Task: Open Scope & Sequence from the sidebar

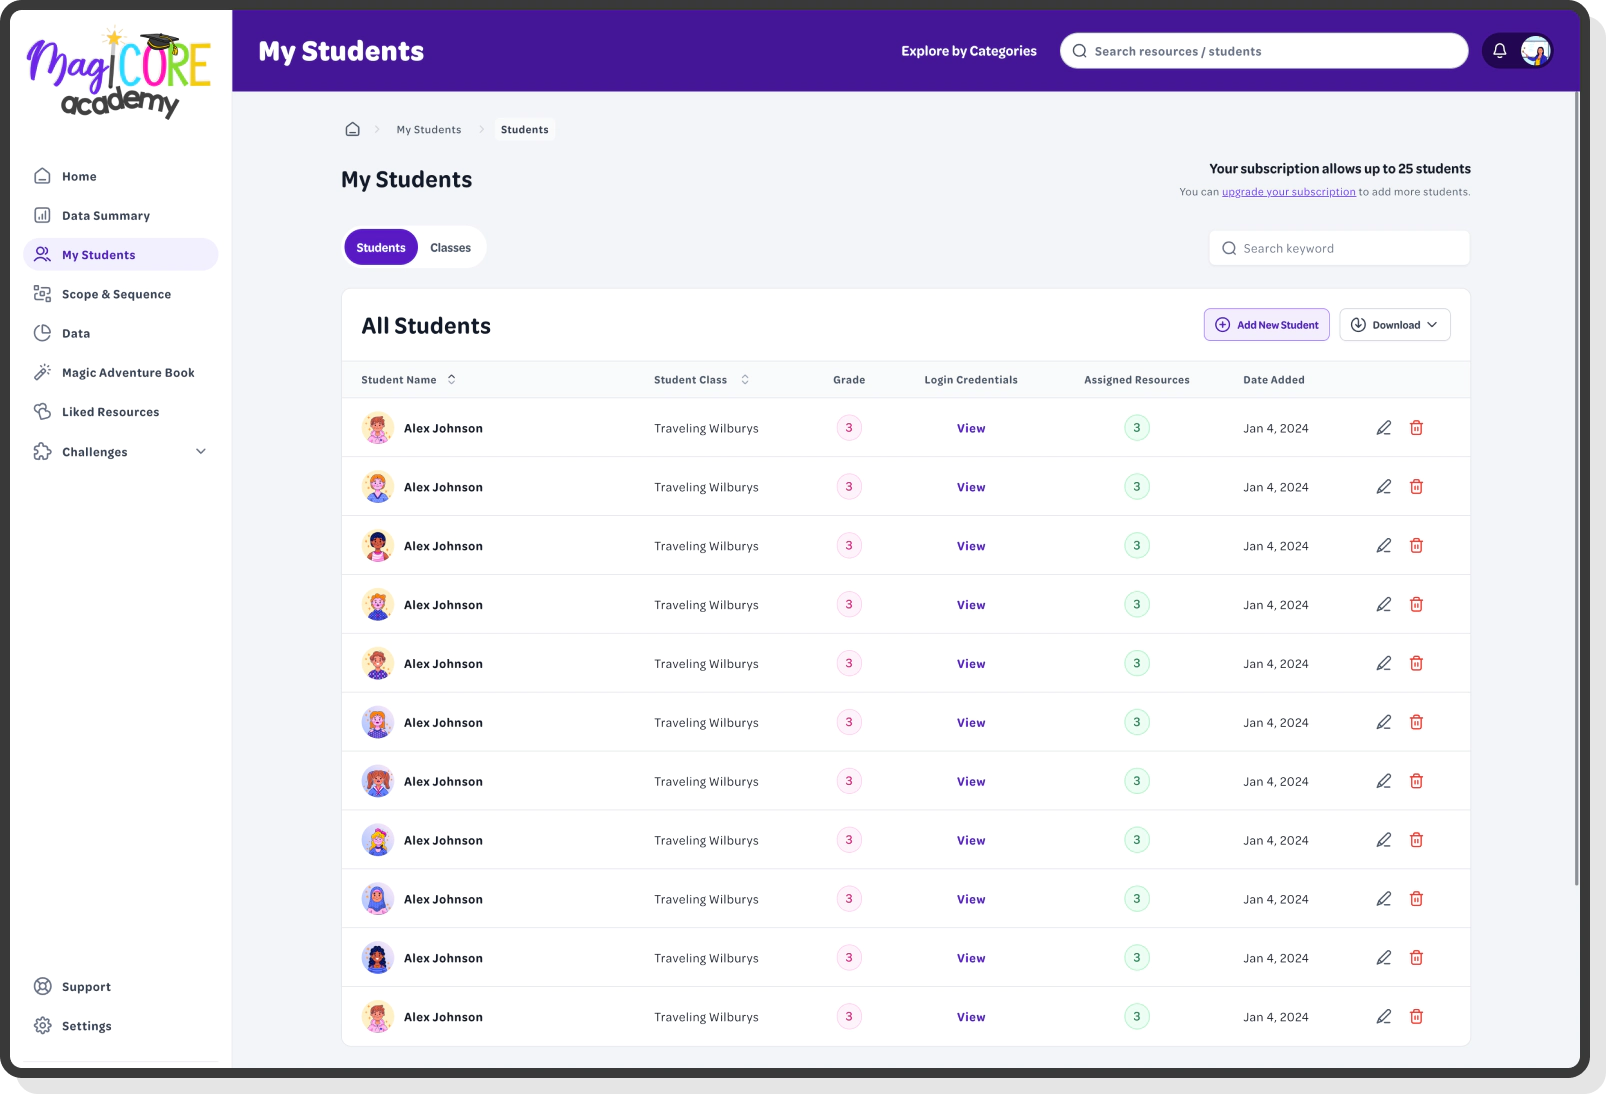Action: 116,293
